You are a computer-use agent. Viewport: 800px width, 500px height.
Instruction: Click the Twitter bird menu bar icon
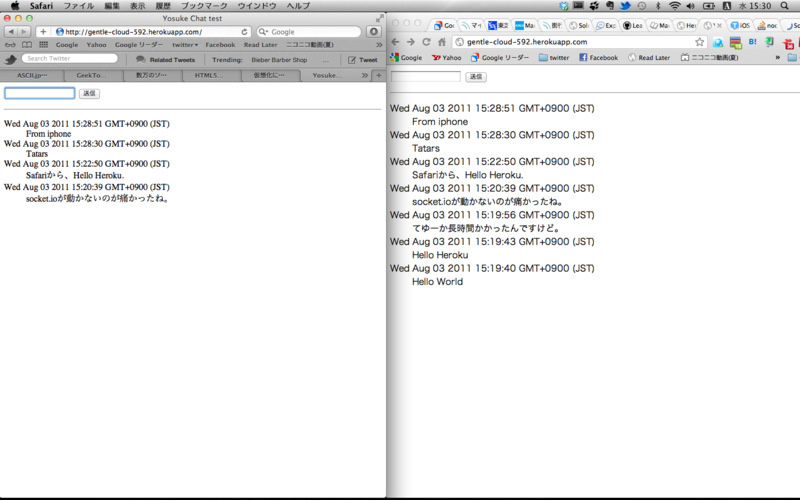point(626,6)
